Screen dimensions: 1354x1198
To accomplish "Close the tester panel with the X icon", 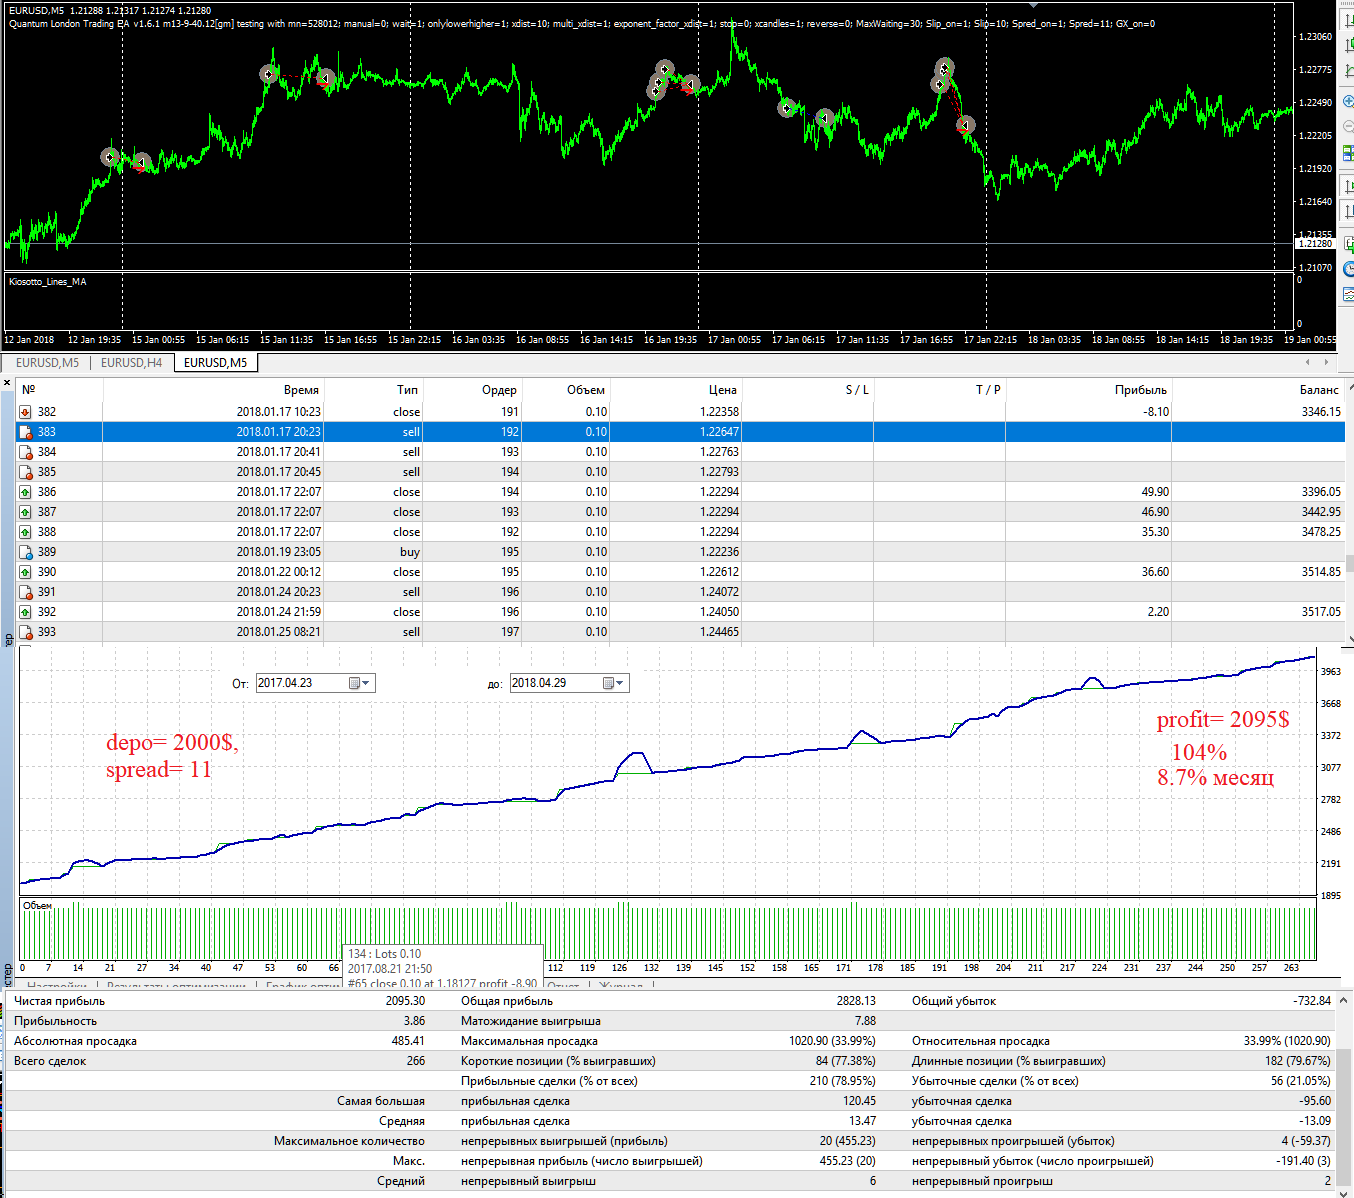I will [x=8, y=382].
